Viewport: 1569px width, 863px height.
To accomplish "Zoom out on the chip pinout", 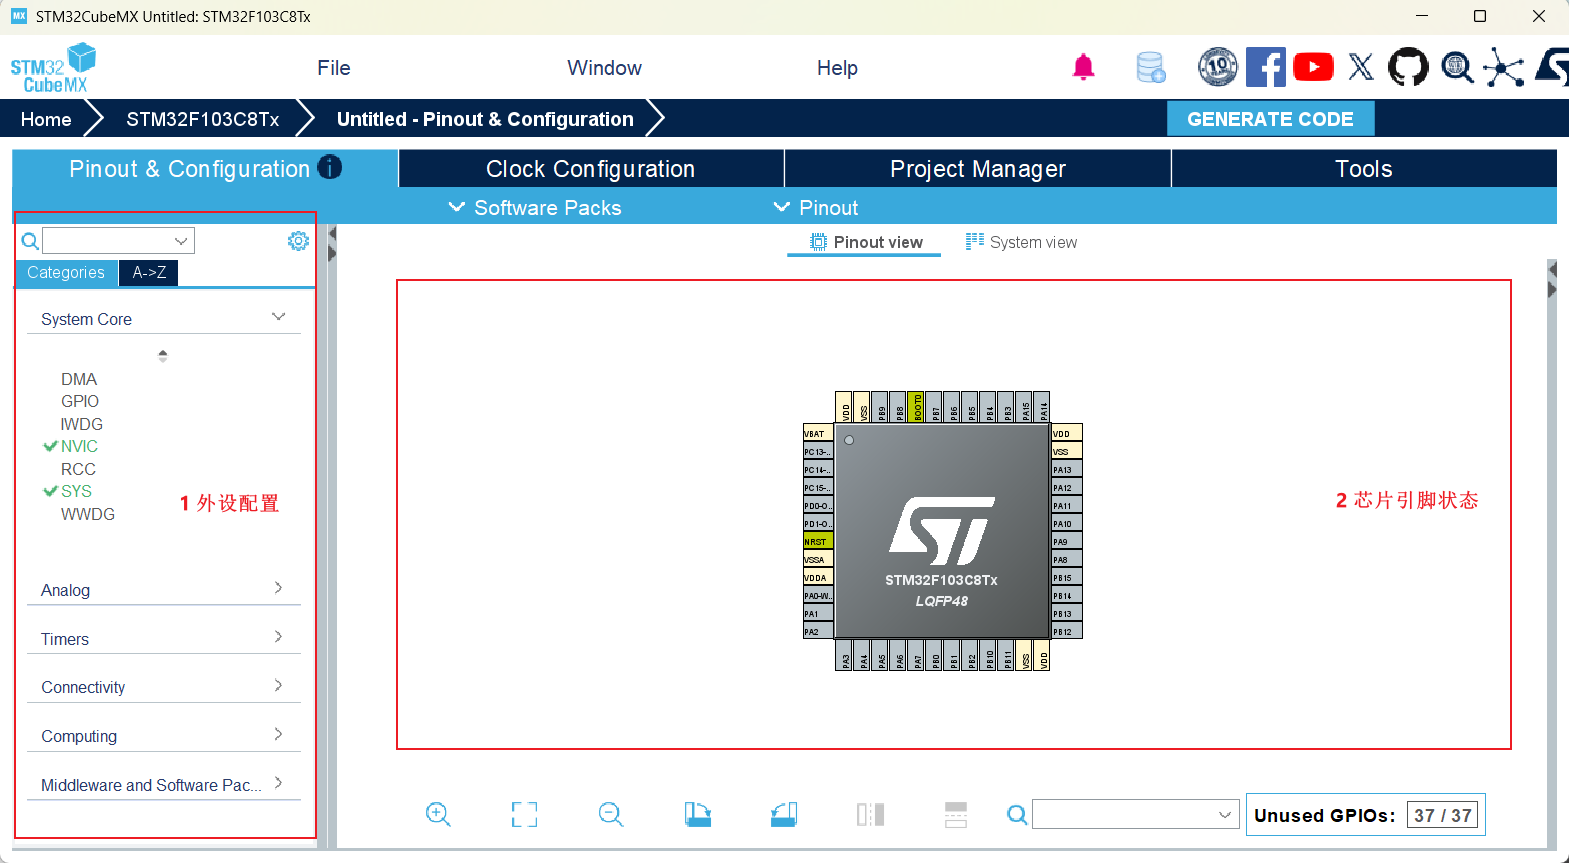I will (611, 814).
